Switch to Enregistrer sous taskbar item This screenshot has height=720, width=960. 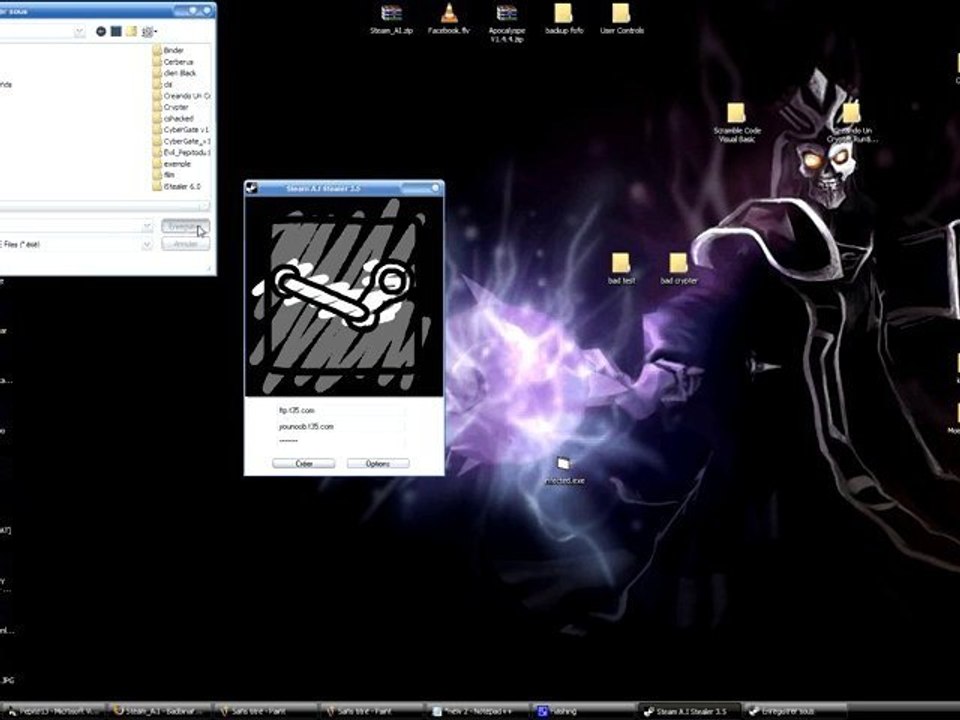point(795,711)
